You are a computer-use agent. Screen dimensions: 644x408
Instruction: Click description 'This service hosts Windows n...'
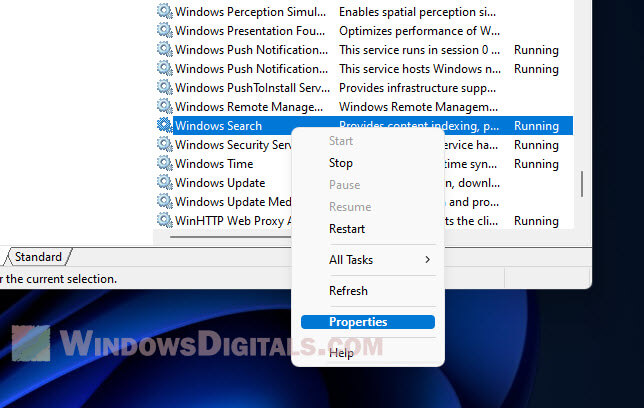420,69
